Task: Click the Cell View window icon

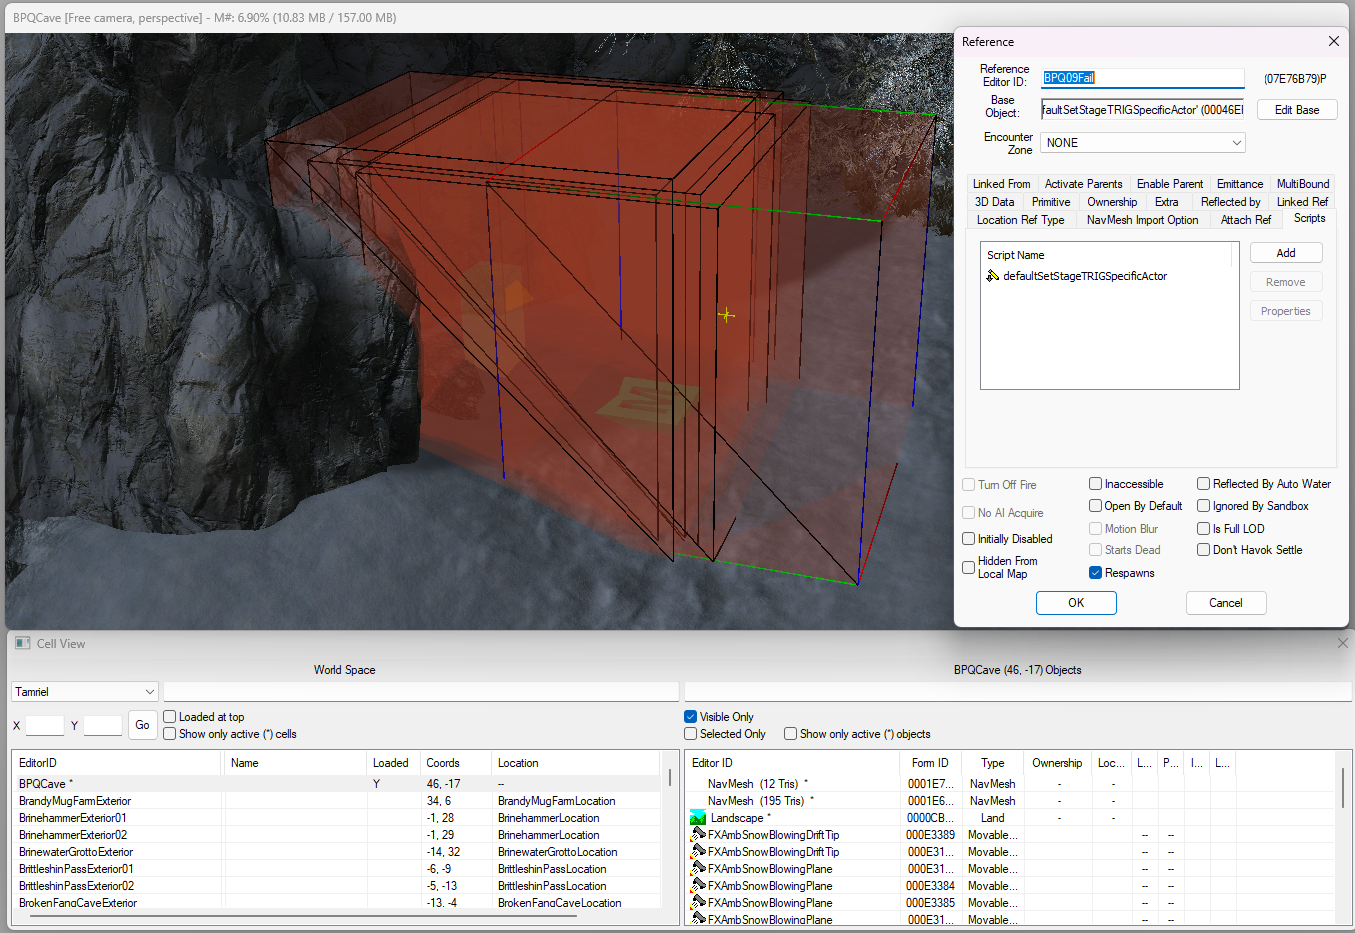Action: point(23,643)
